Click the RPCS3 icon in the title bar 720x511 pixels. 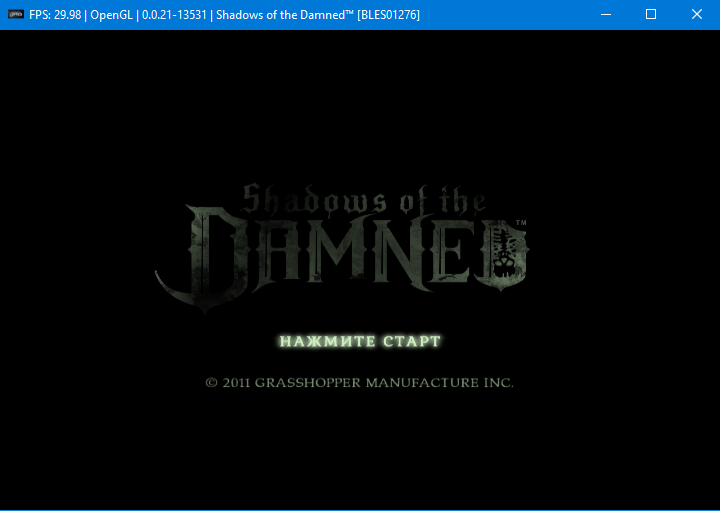(16, 15)
